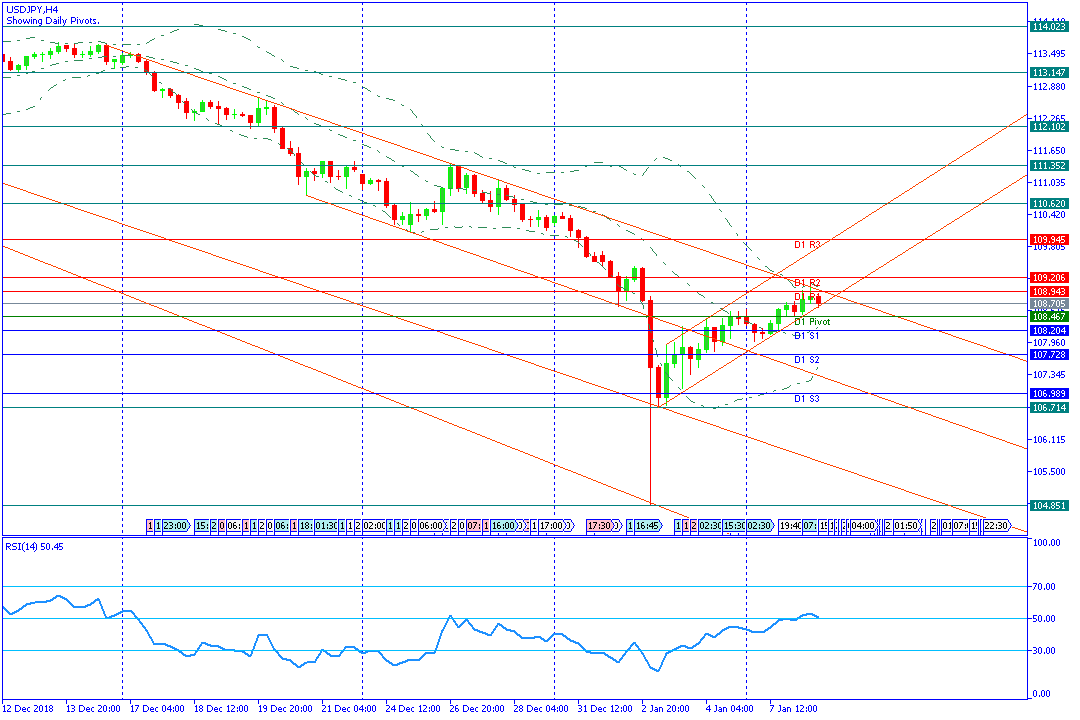Image resolution: width=1080 pixels, height=720 pixels.
Task: Click the 22:30 event marker
Action: 997,526
